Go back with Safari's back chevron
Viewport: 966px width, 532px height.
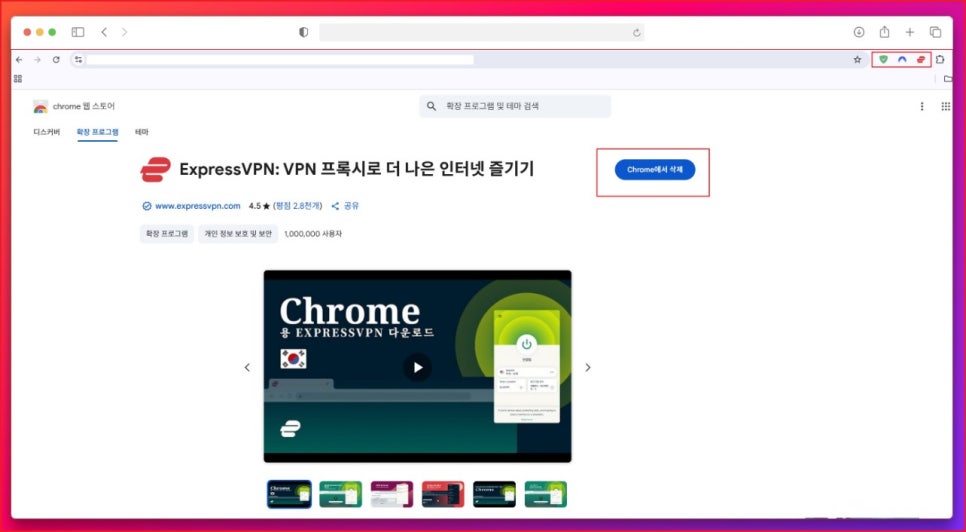pos(104,32)
